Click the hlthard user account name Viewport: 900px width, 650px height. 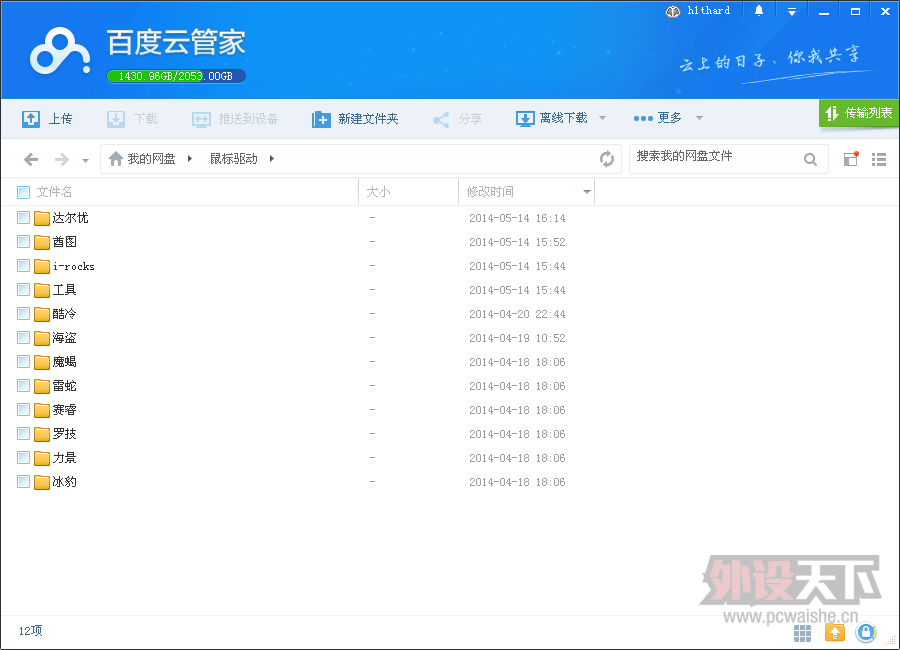tap(708, 10)
